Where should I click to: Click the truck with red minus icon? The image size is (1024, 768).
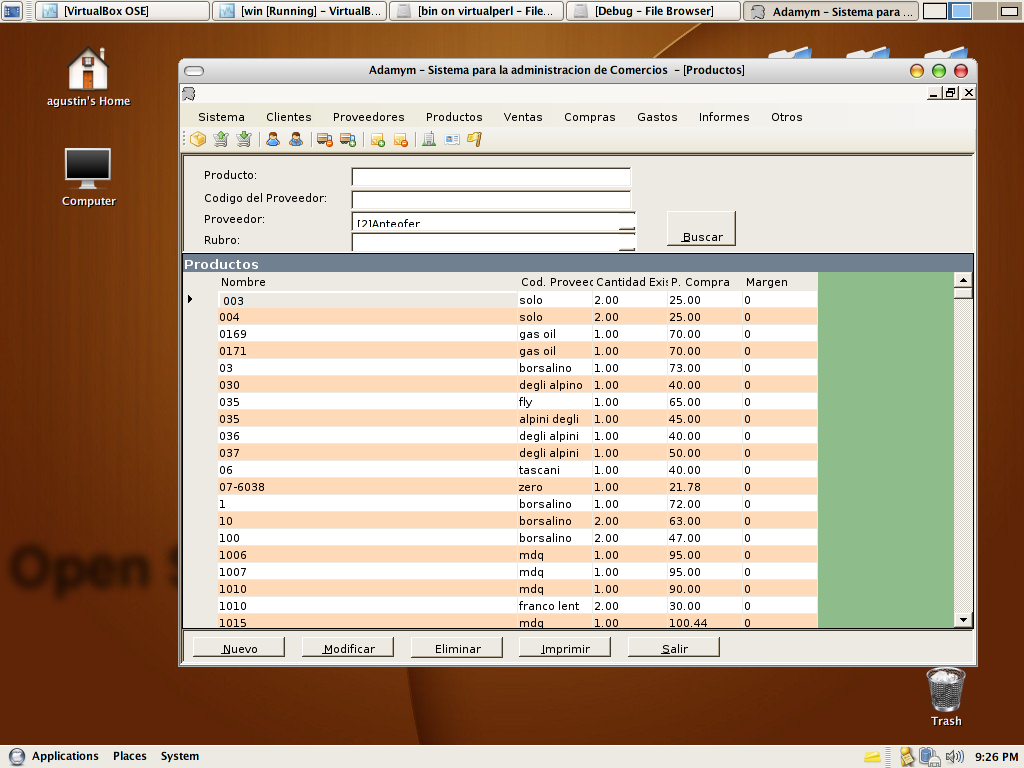tap(325, 139)
